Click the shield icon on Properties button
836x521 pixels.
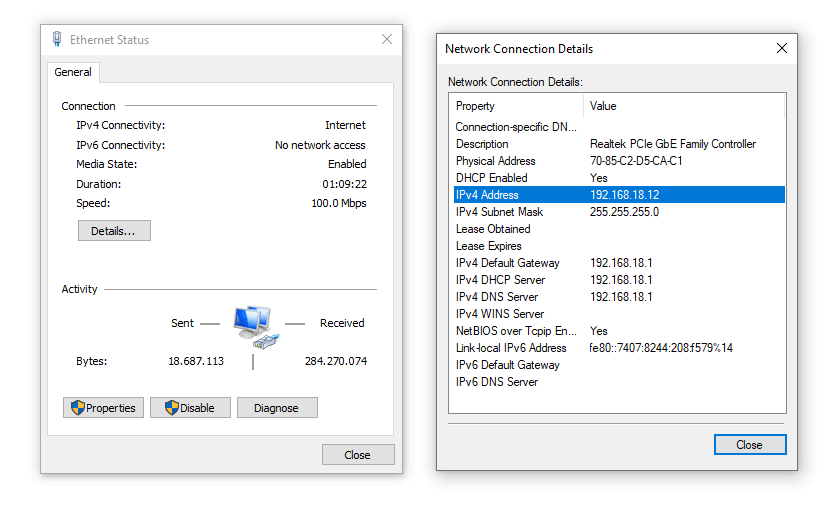pyautogui.click(x=77, y=408)
